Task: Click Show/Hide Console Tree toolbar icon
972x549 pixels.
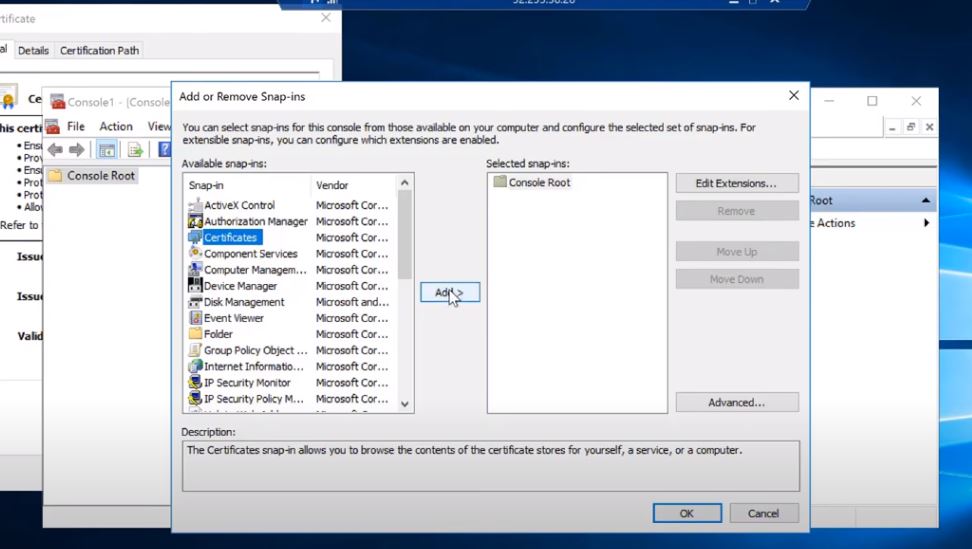Action: tap(107, 149)
